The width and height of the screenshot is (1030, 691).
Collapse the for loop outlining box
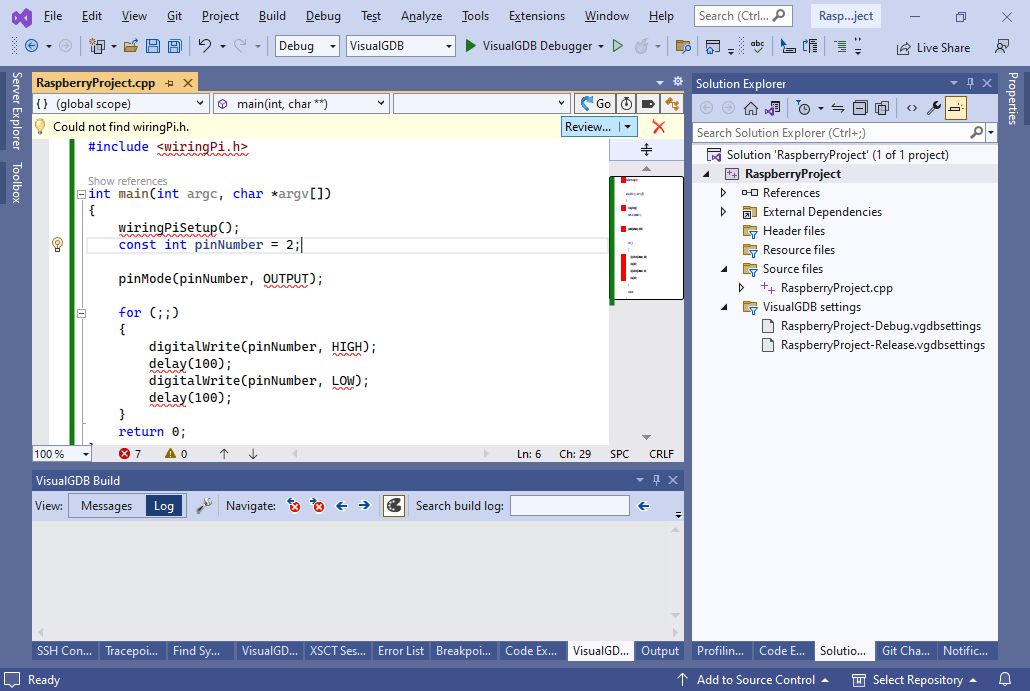click(x=81, y=313)
